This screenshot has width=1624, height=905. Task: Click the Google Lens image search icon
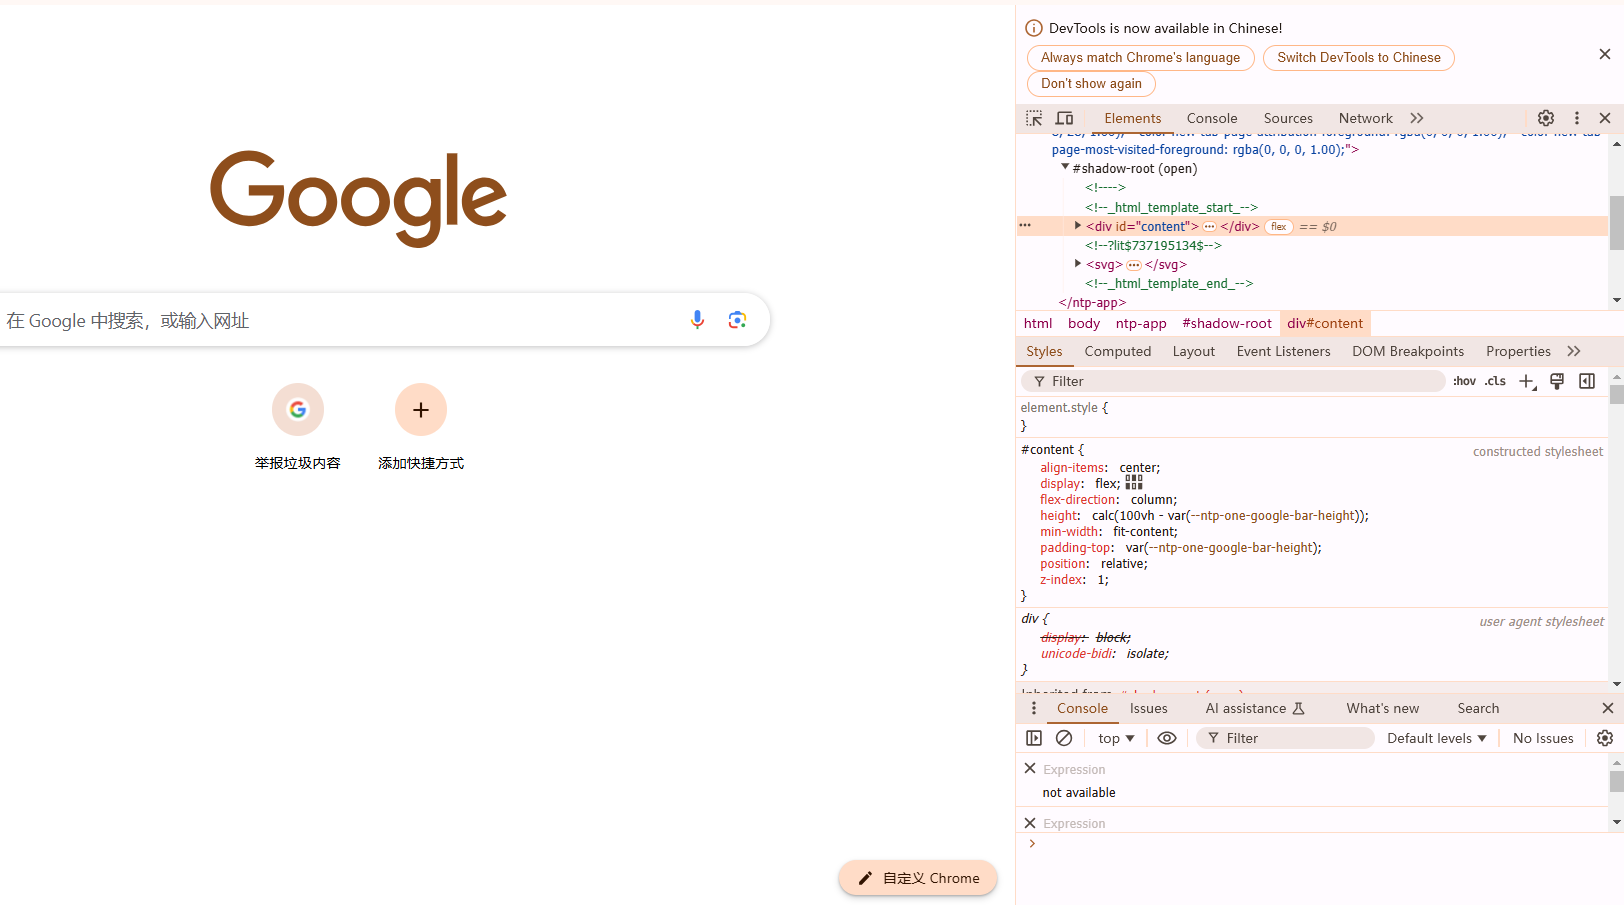[x=738, y=320]
